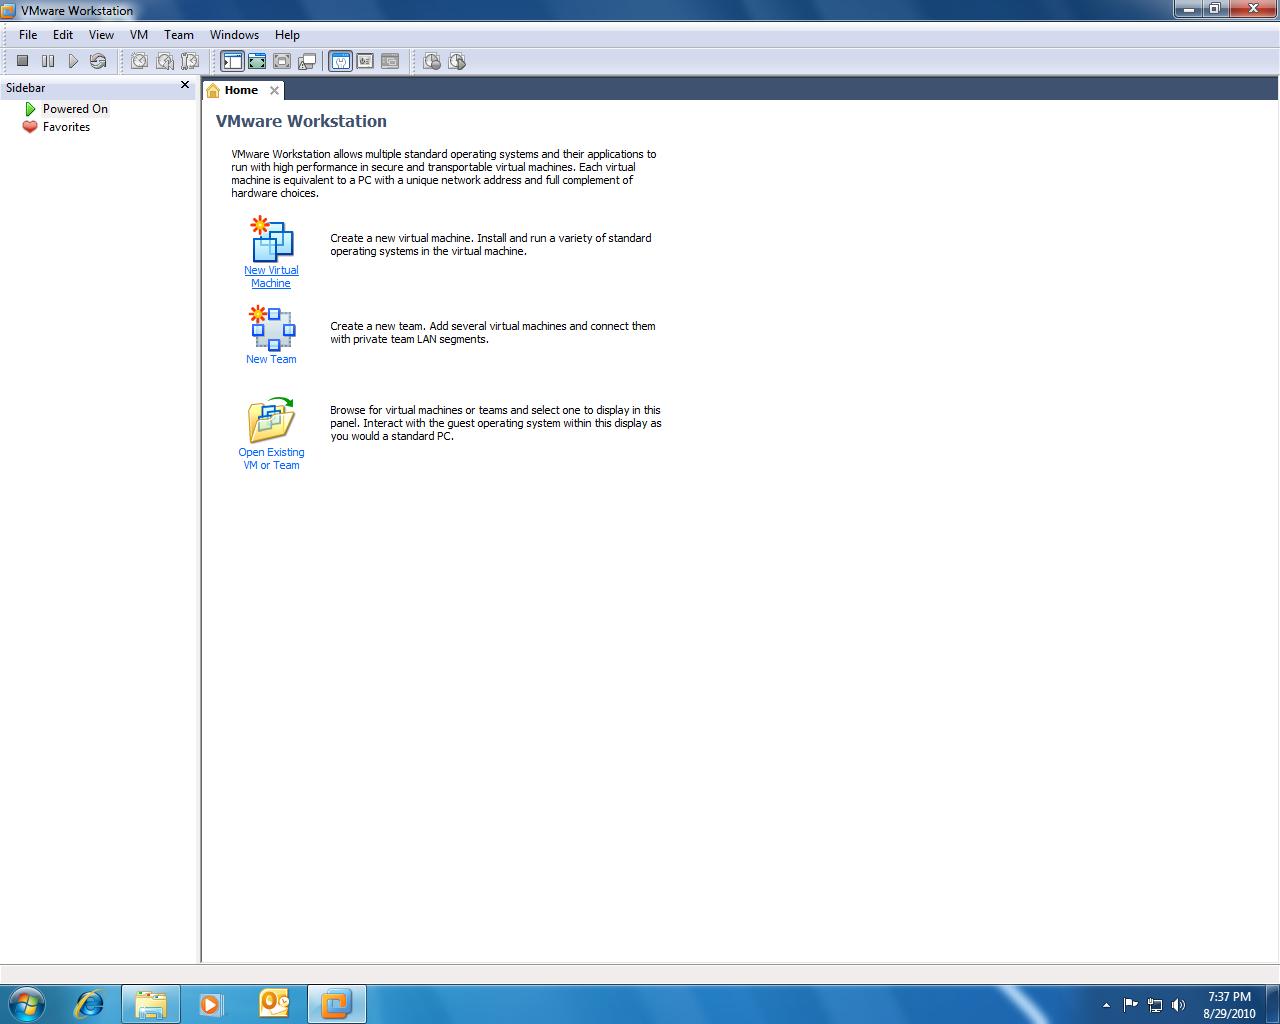Click the New Team icon
The image size is (1280, 1024).
coord(272,328)
